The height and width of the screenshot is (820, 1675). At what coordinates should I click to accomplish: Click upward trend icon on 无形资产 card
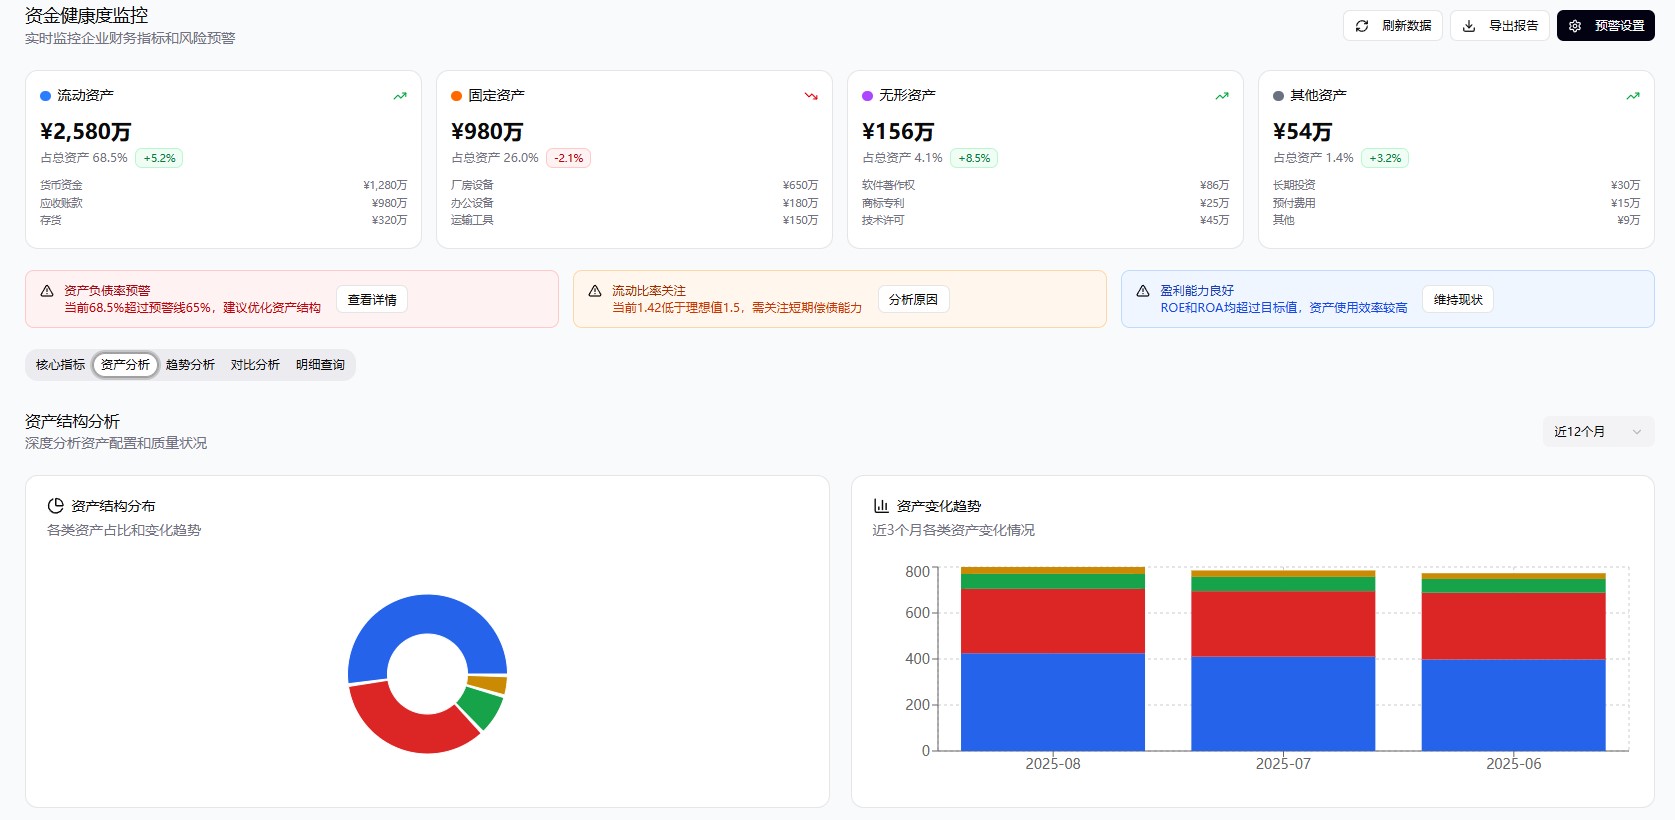point(1222,96)
